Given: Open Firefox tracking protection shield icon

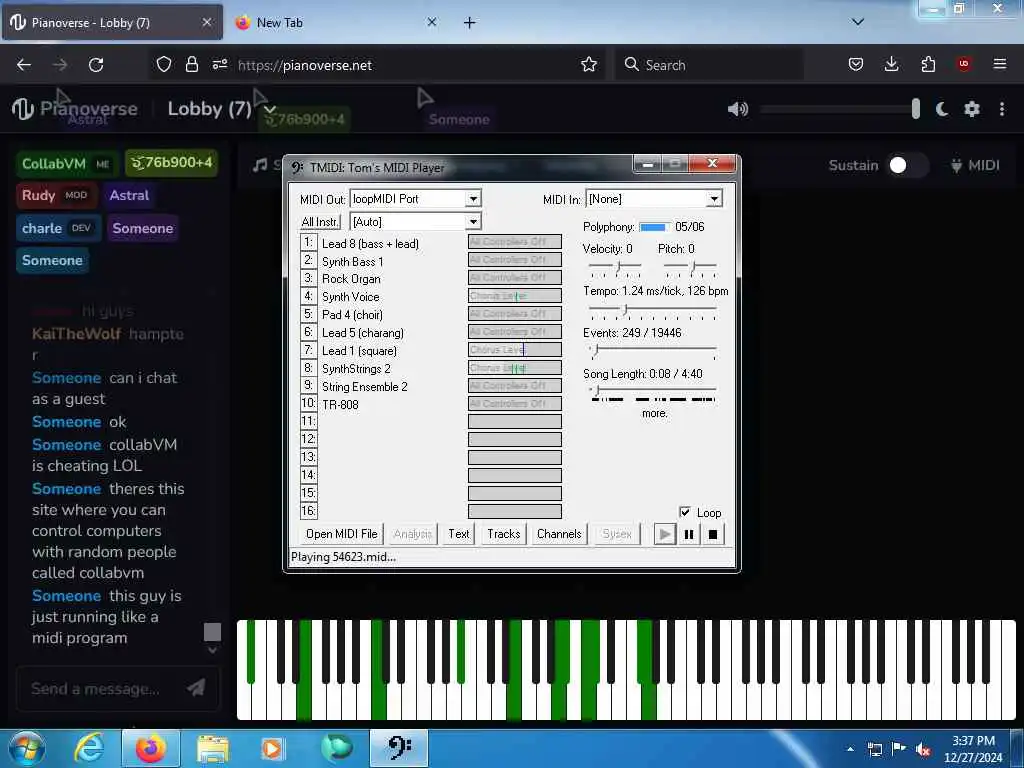Looking at the screenshot, I should click(x=163, y=65).
